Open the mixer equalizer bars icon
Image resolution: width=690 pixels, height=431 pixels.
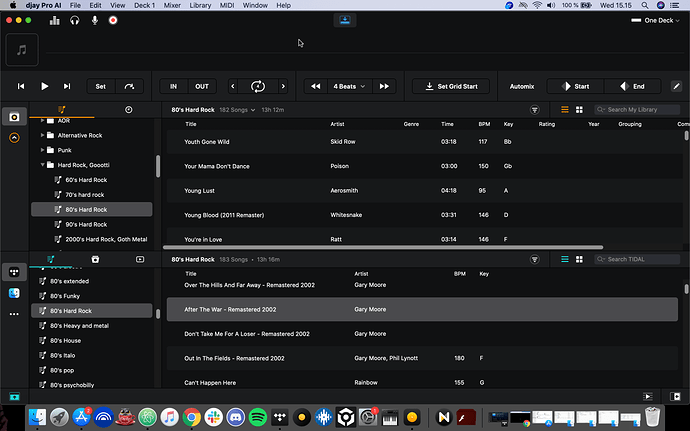click(x=55, y=21)
